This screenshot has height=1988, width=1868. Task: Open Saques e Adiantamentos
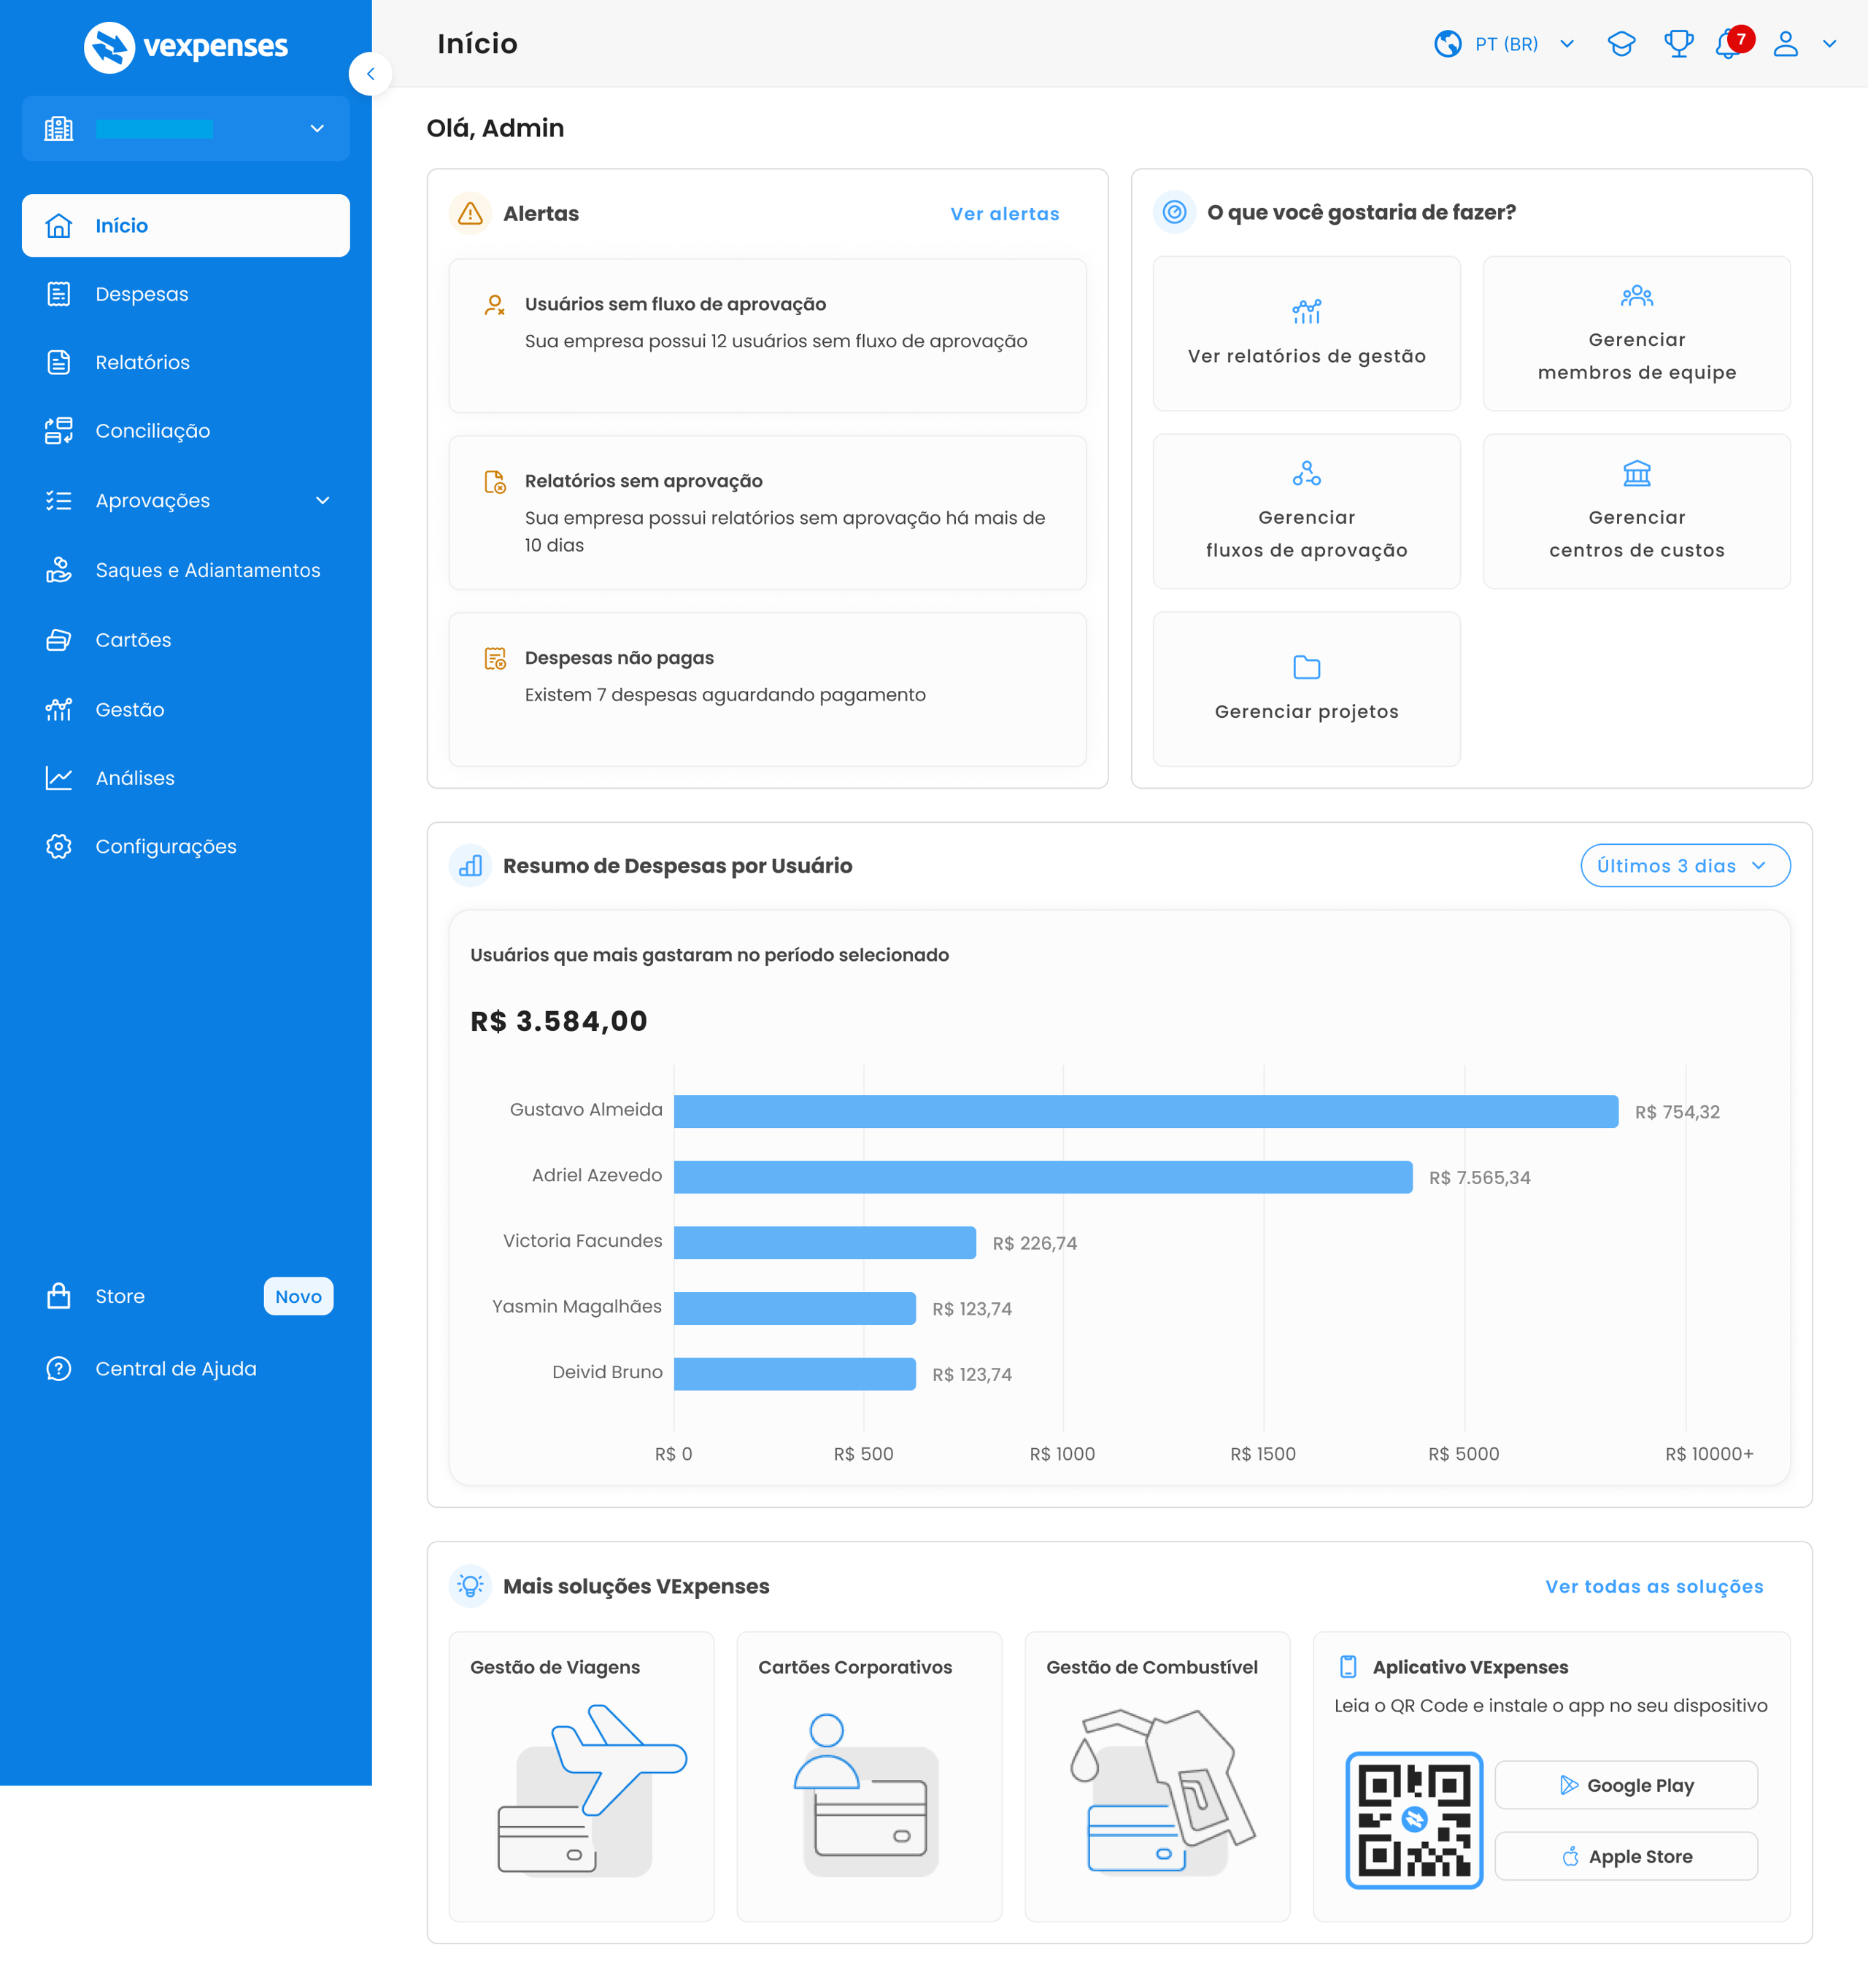186,570
